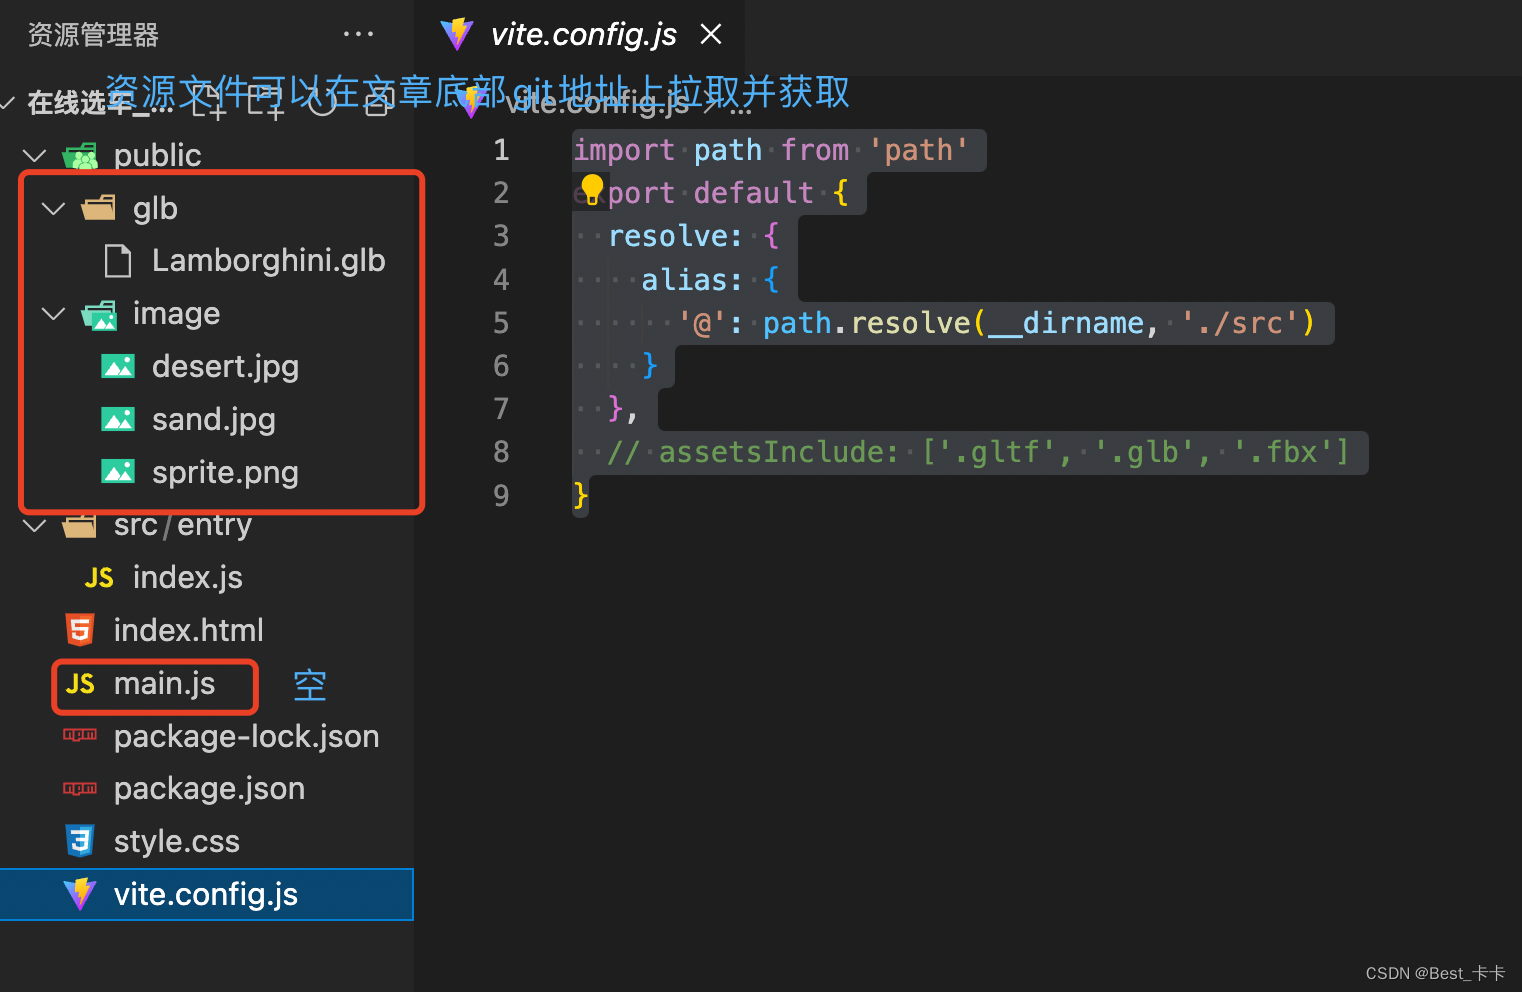Click the lightbulb quick fix icon on line 2
Image resolution: width=1522 pixels, height=992 pixels.
(592, 188)
